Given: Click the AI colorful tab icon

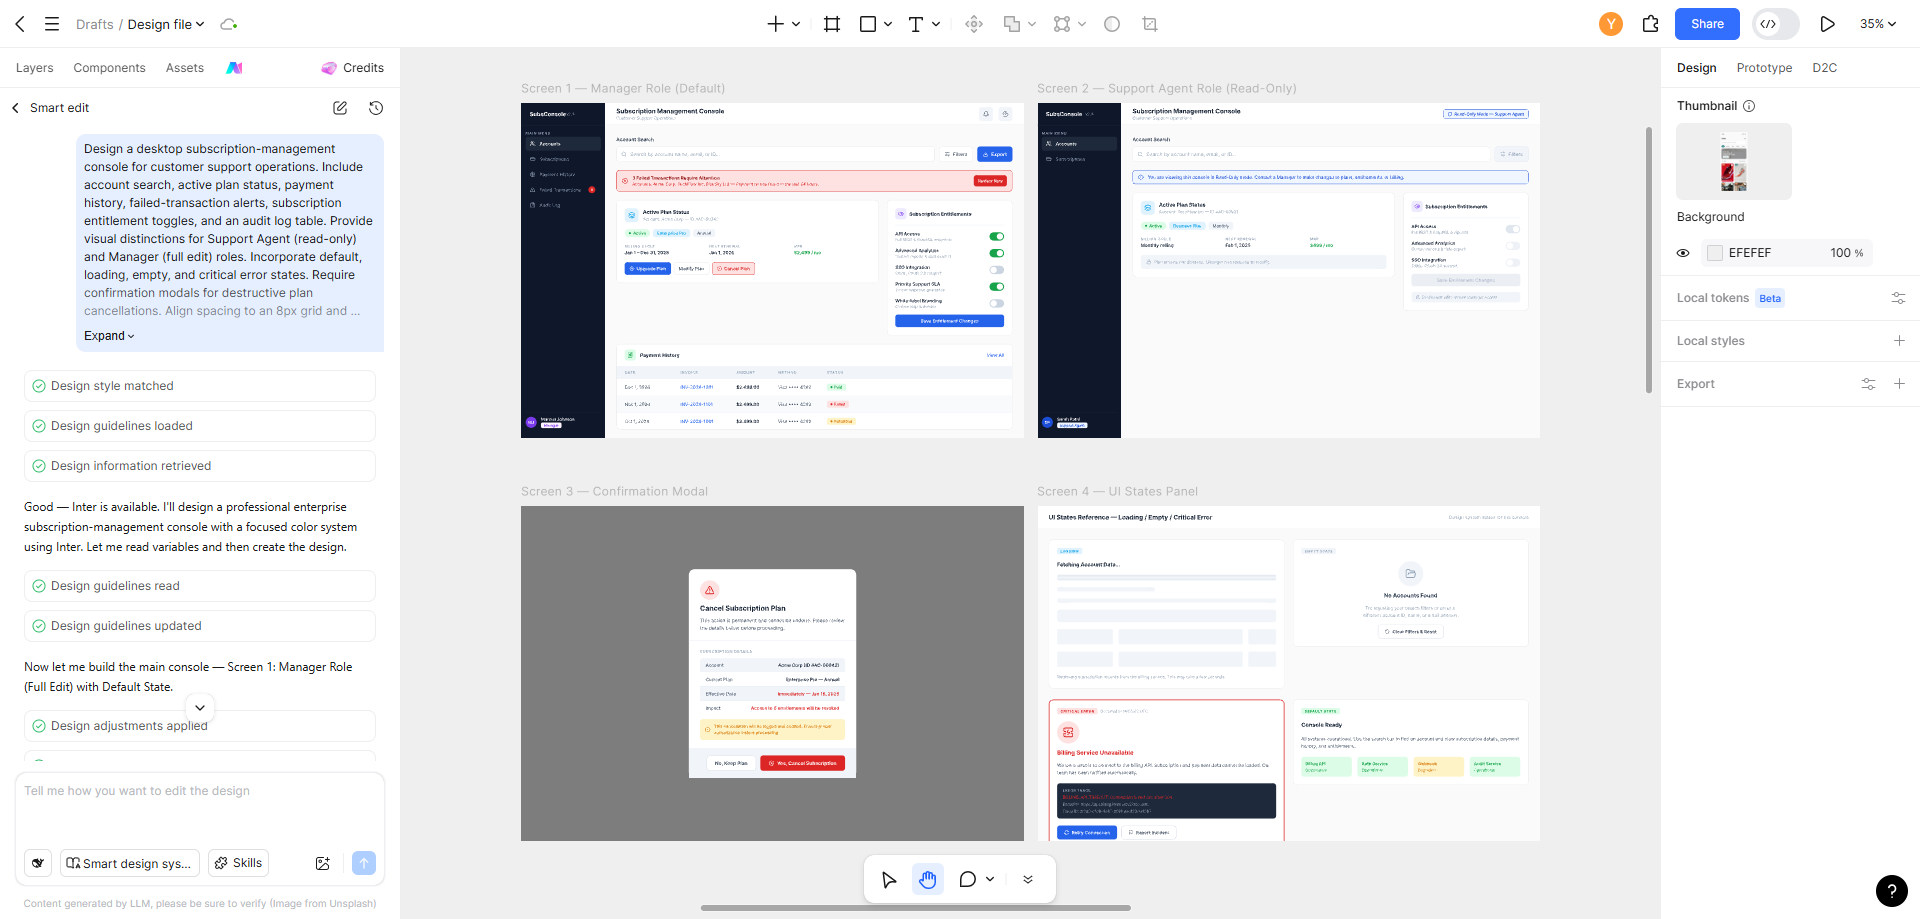Looking at the screenshot, I should tap(234, 68).
